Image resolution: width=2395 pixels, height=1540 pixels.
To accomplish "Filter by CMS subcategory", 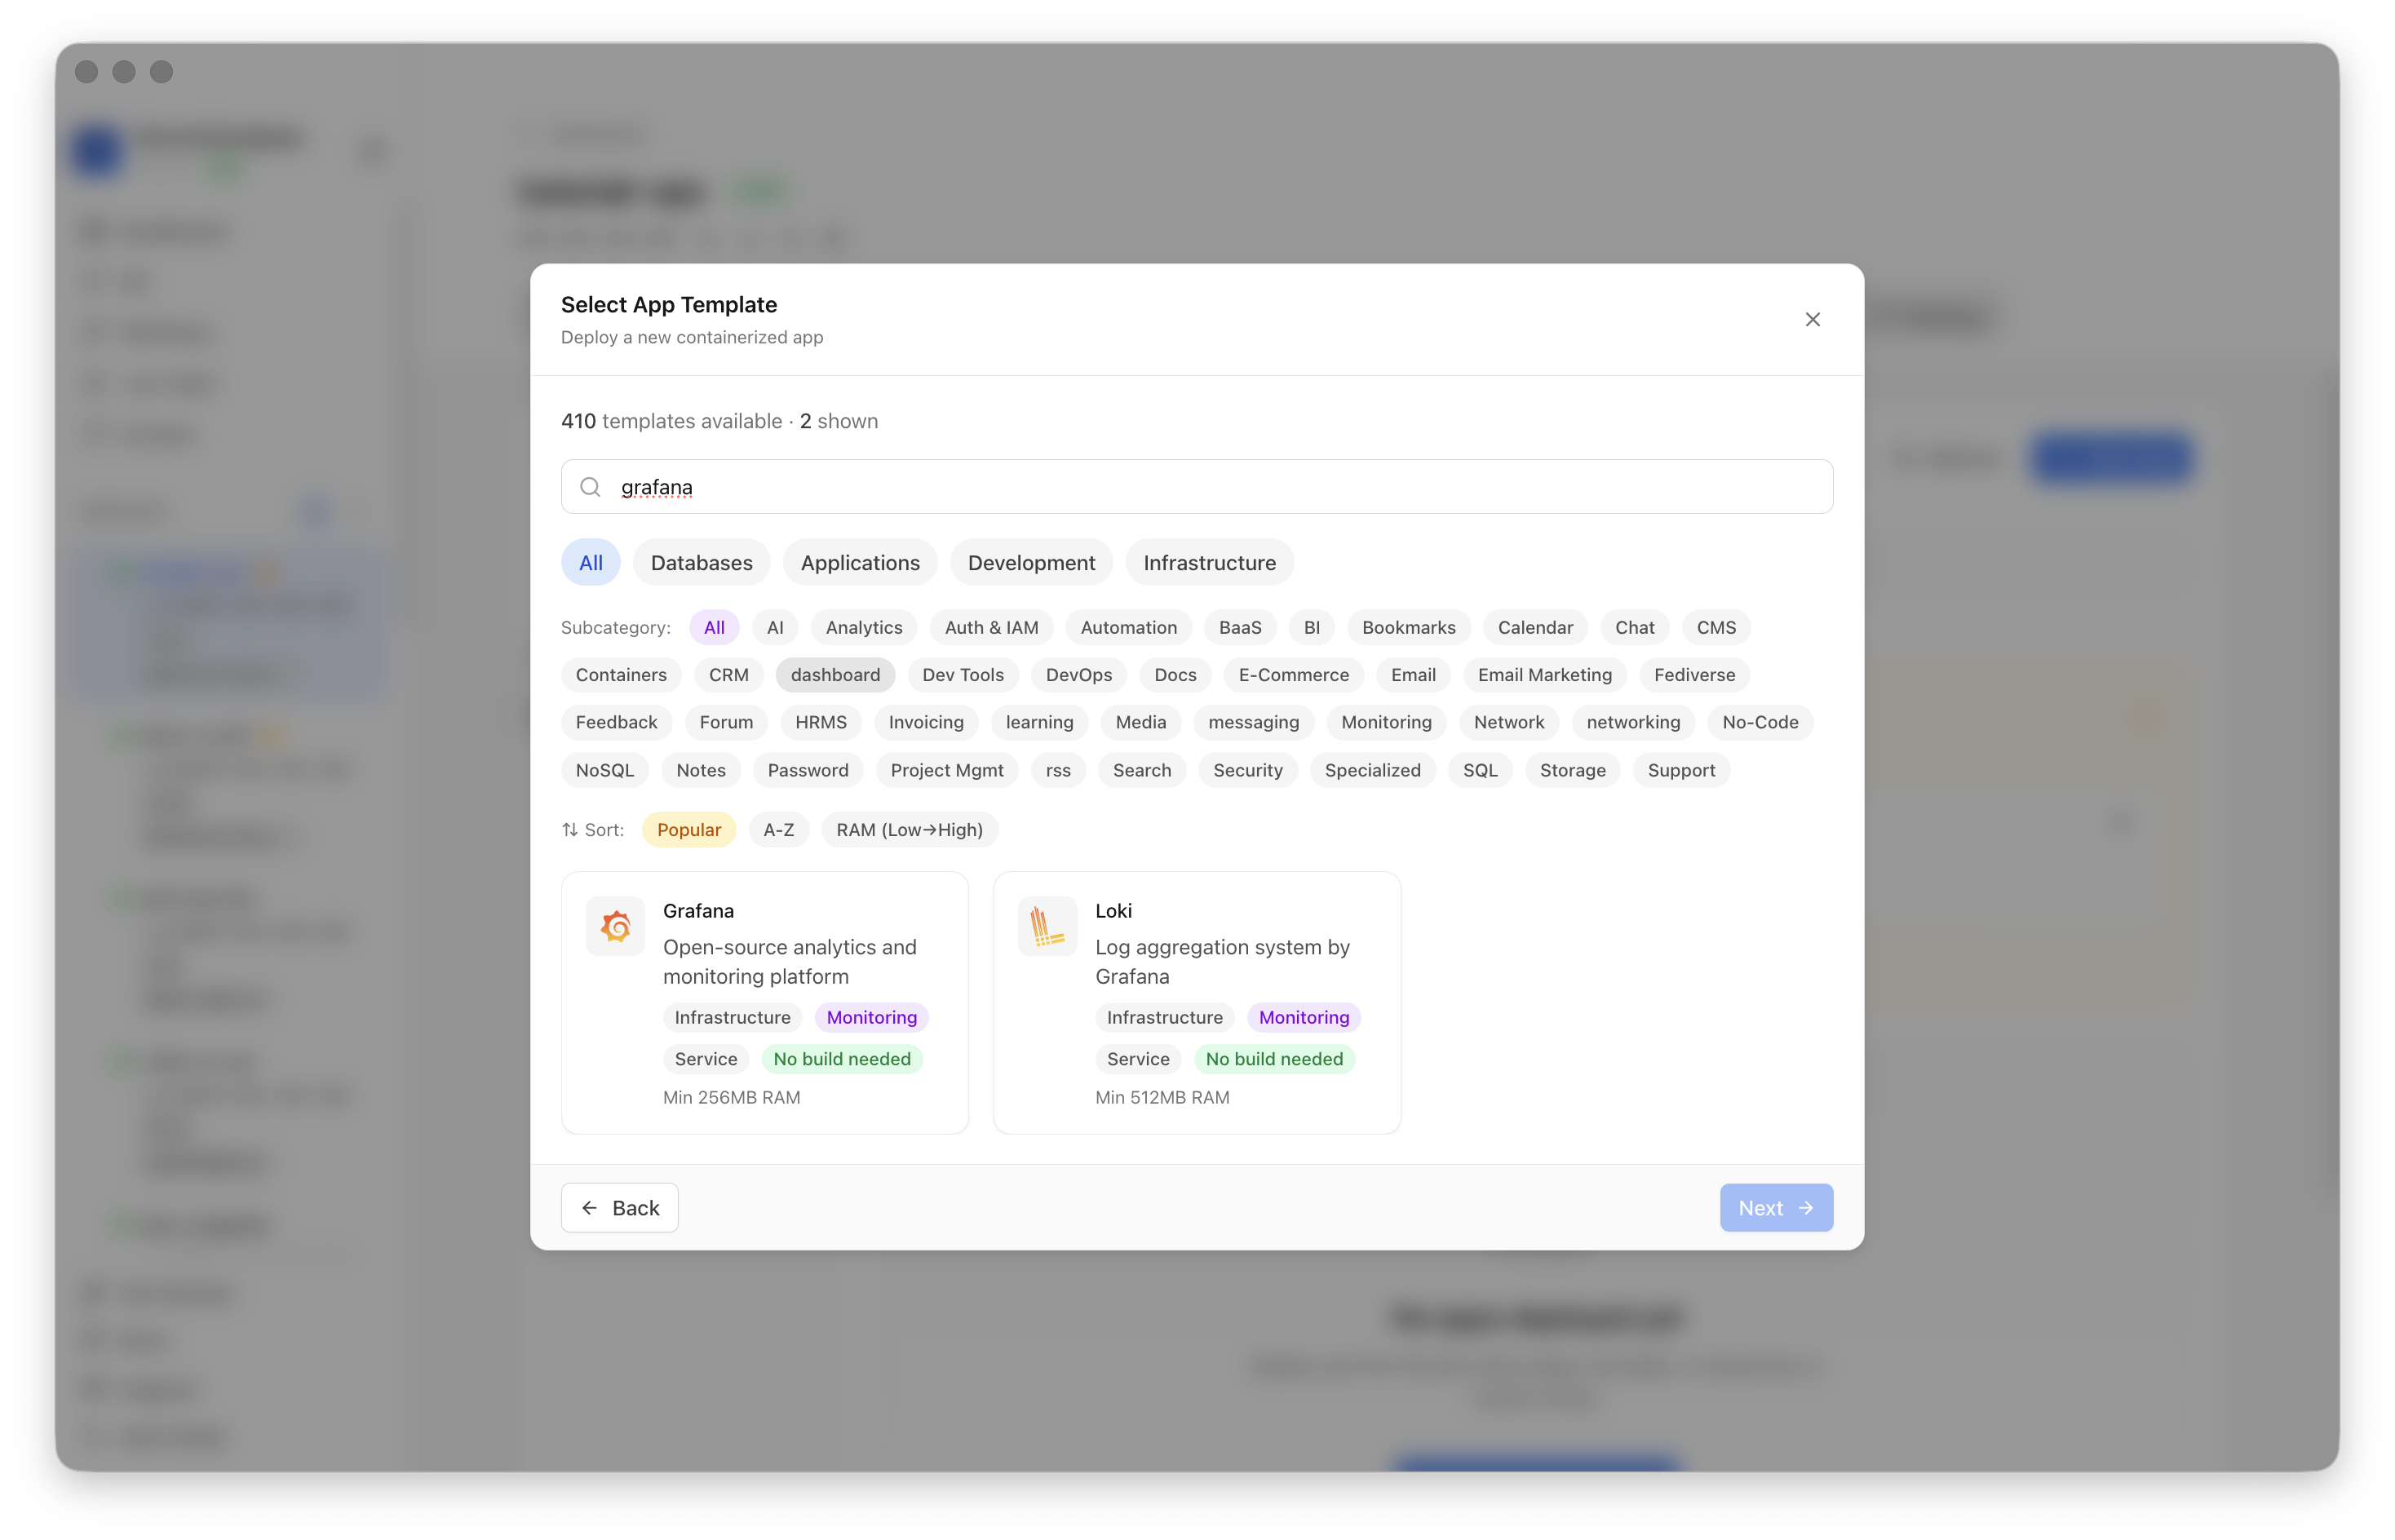I will pyautogui.click(x=1716, y=627).
